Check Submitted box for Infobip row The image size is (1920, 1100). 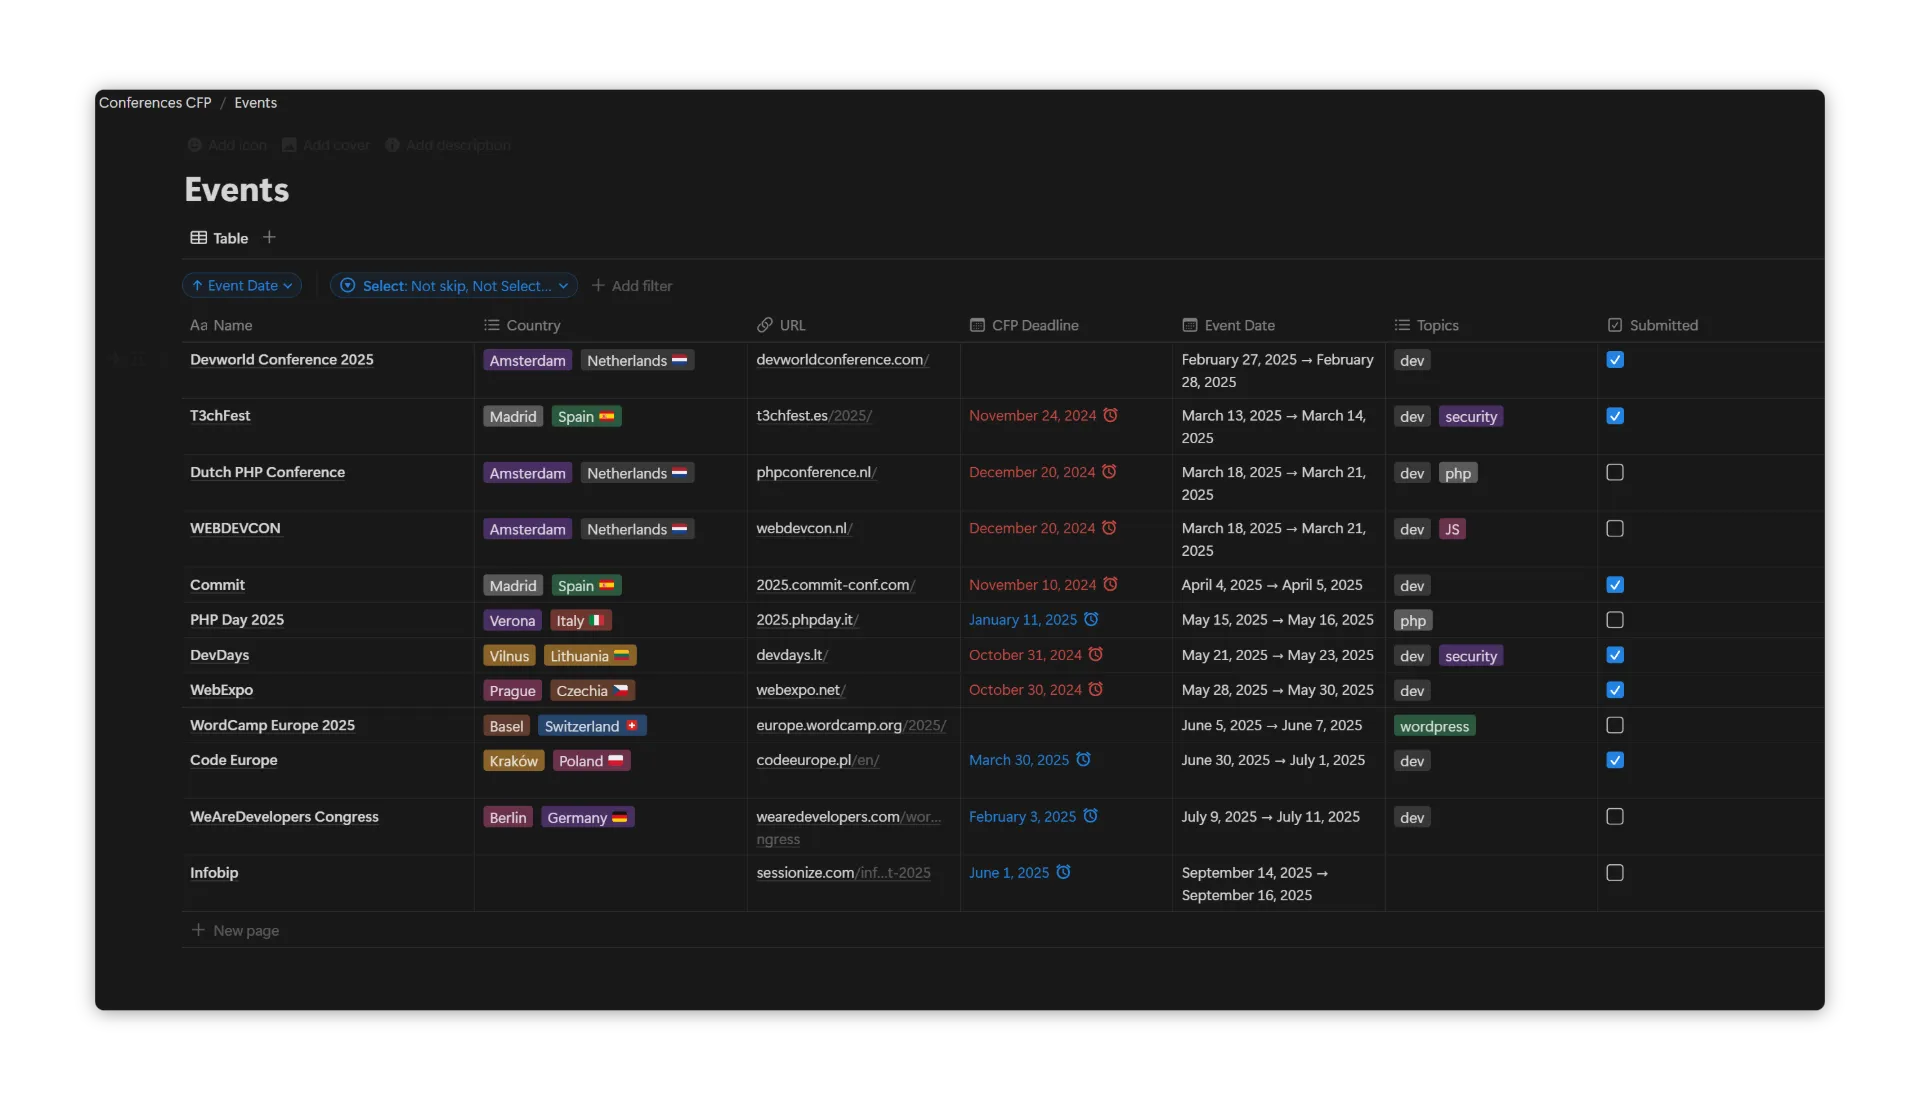[x=1614, y=873]
